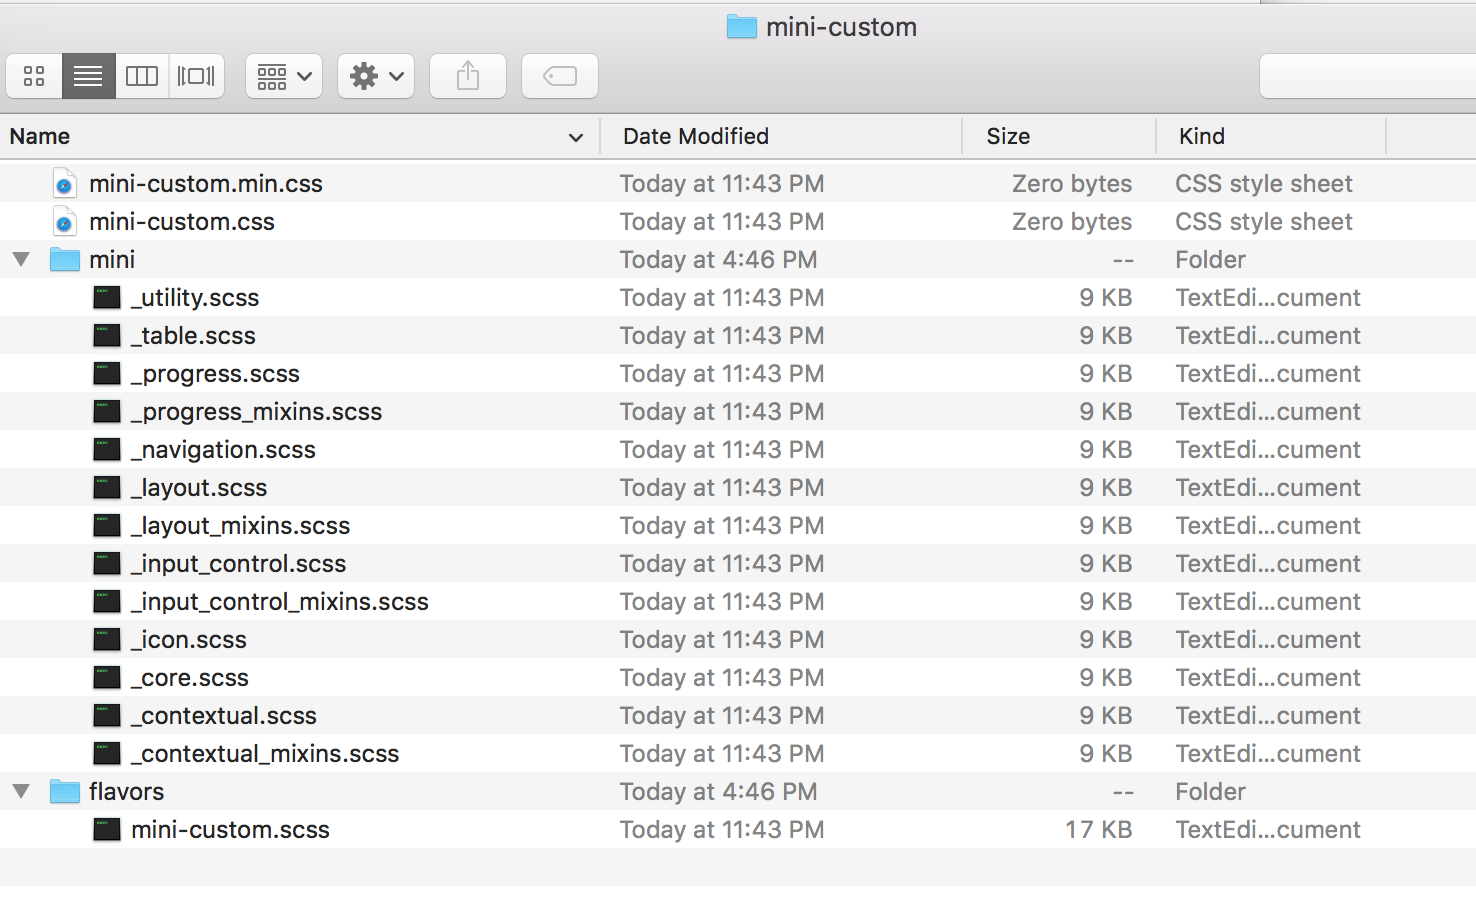Click the _navigation.scss file icon

(x=107, y=450)
